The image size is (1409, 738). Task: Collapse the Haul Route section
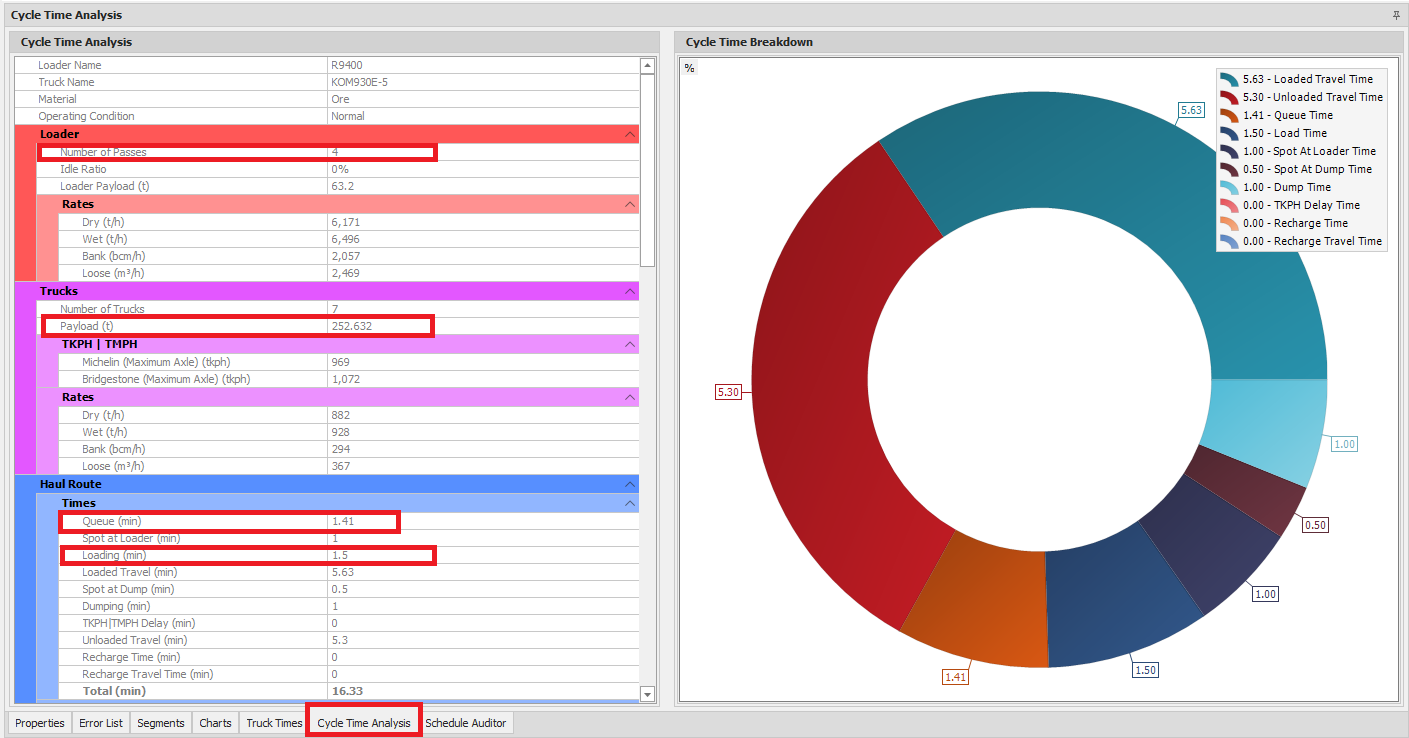click(x=630, y=484)
